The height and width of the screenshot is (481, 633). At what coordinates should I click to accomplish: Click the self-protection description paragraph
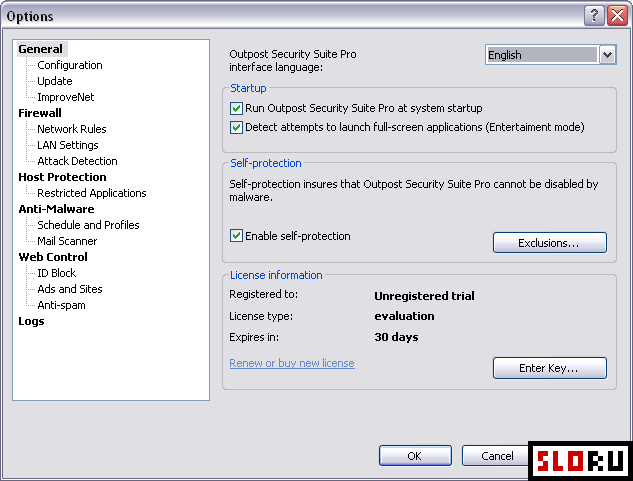point(414,190)
